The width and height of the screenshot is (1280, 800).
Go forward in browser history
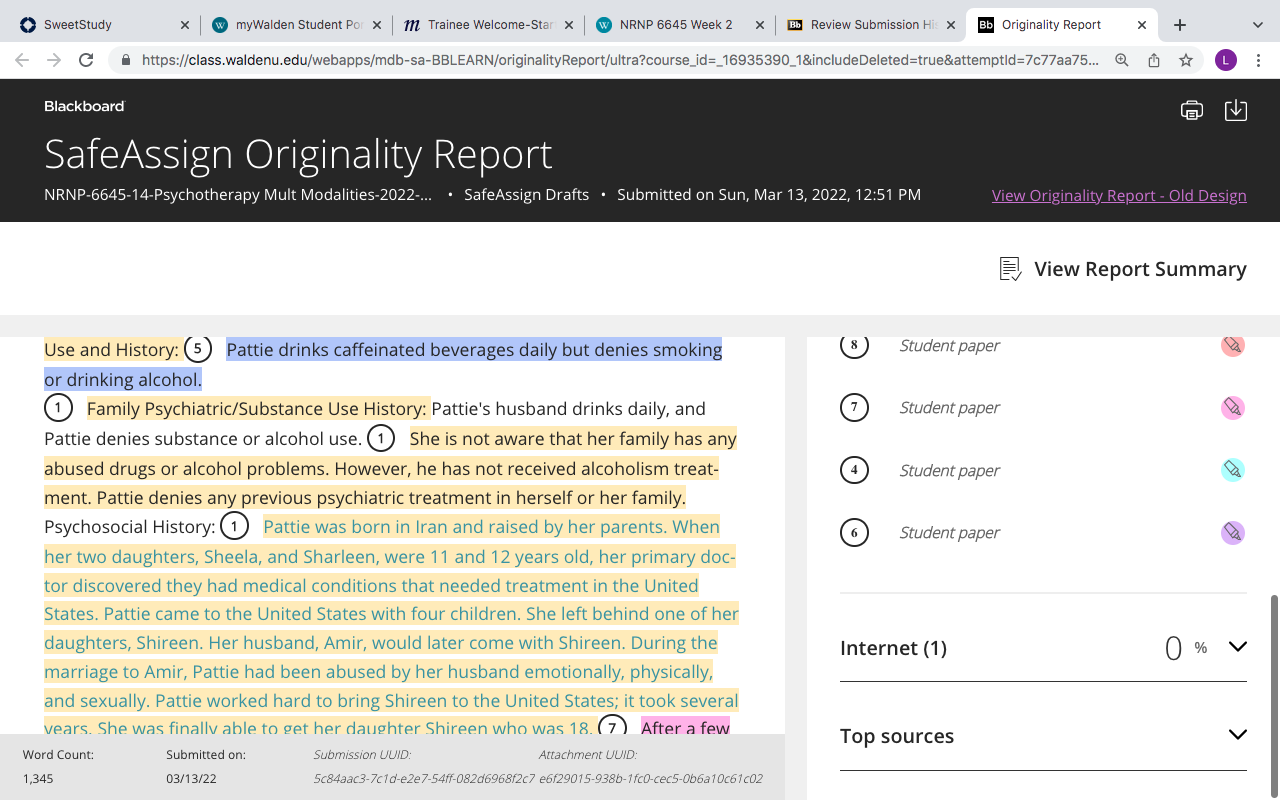tap(54, 60)
